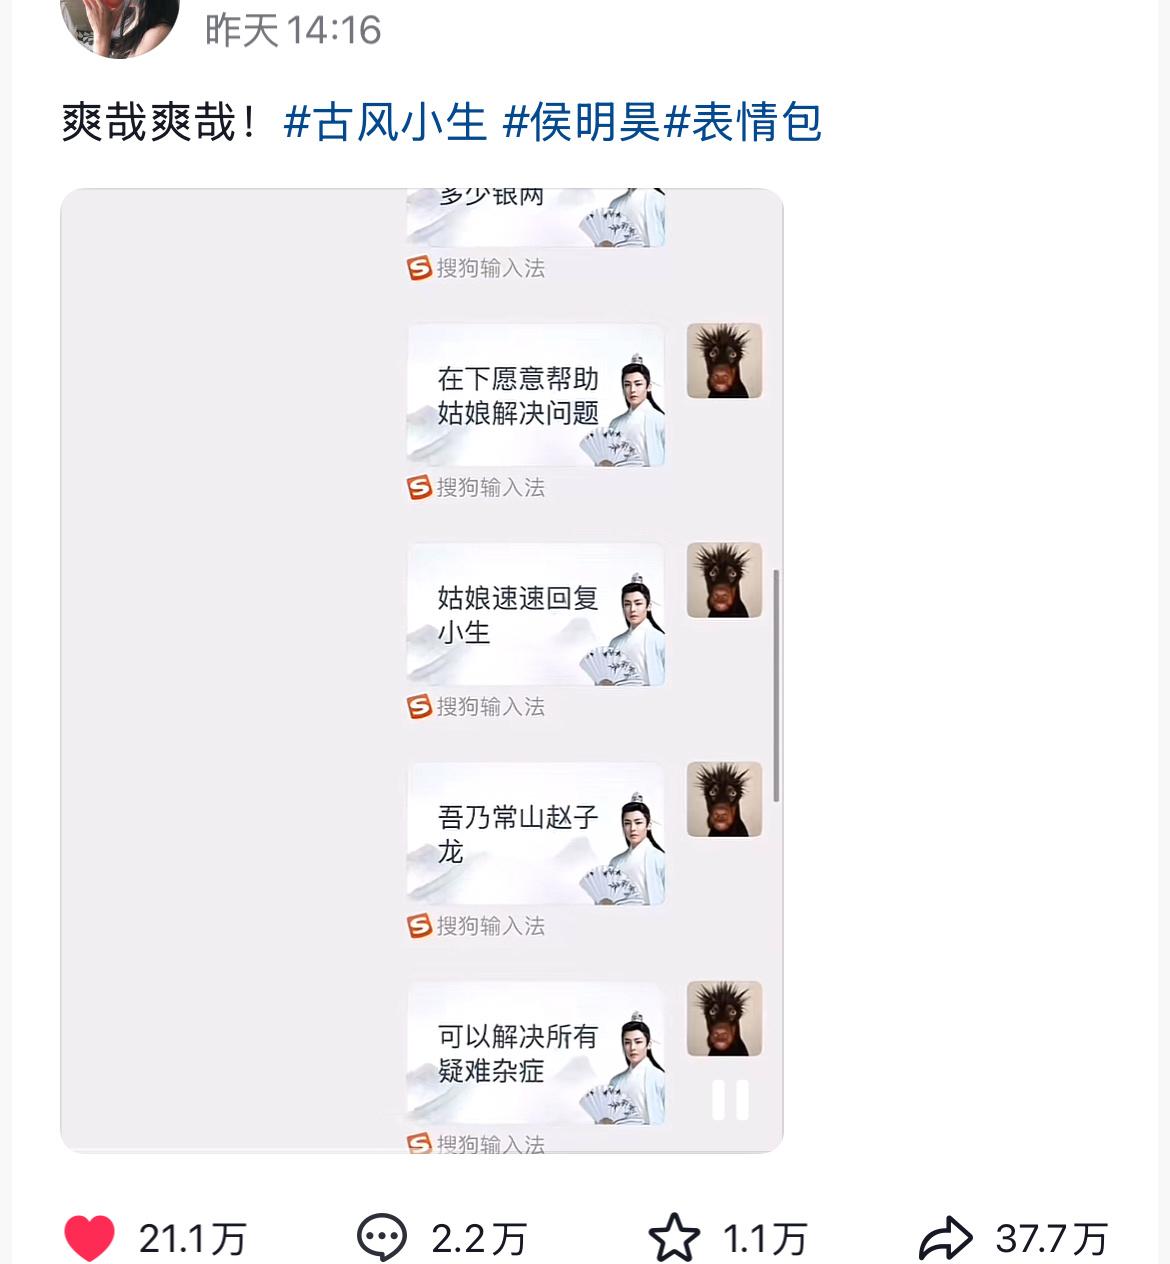Screen dimensions: 1170x1264
Task: Open the #侯明昊 hashtag link
Action: pyautogui.click(x=582, y=123)
